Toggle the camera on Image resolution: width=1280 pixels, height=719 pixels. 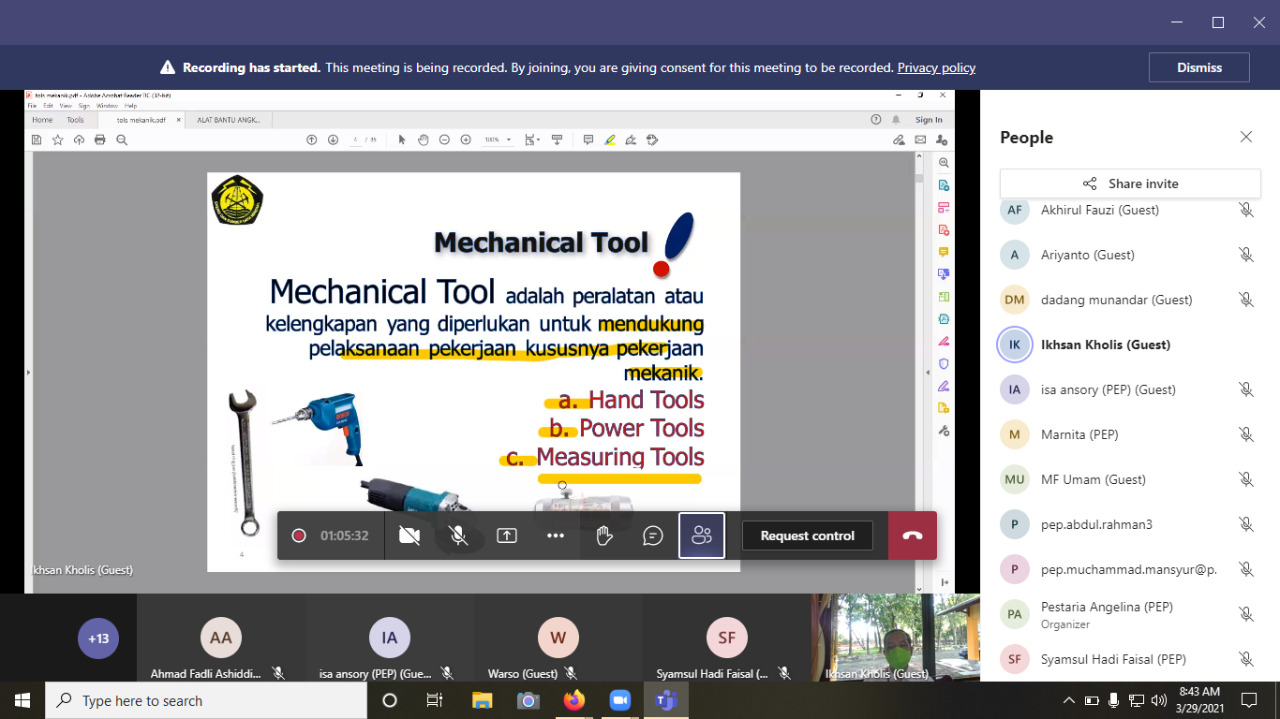point(409,536)
